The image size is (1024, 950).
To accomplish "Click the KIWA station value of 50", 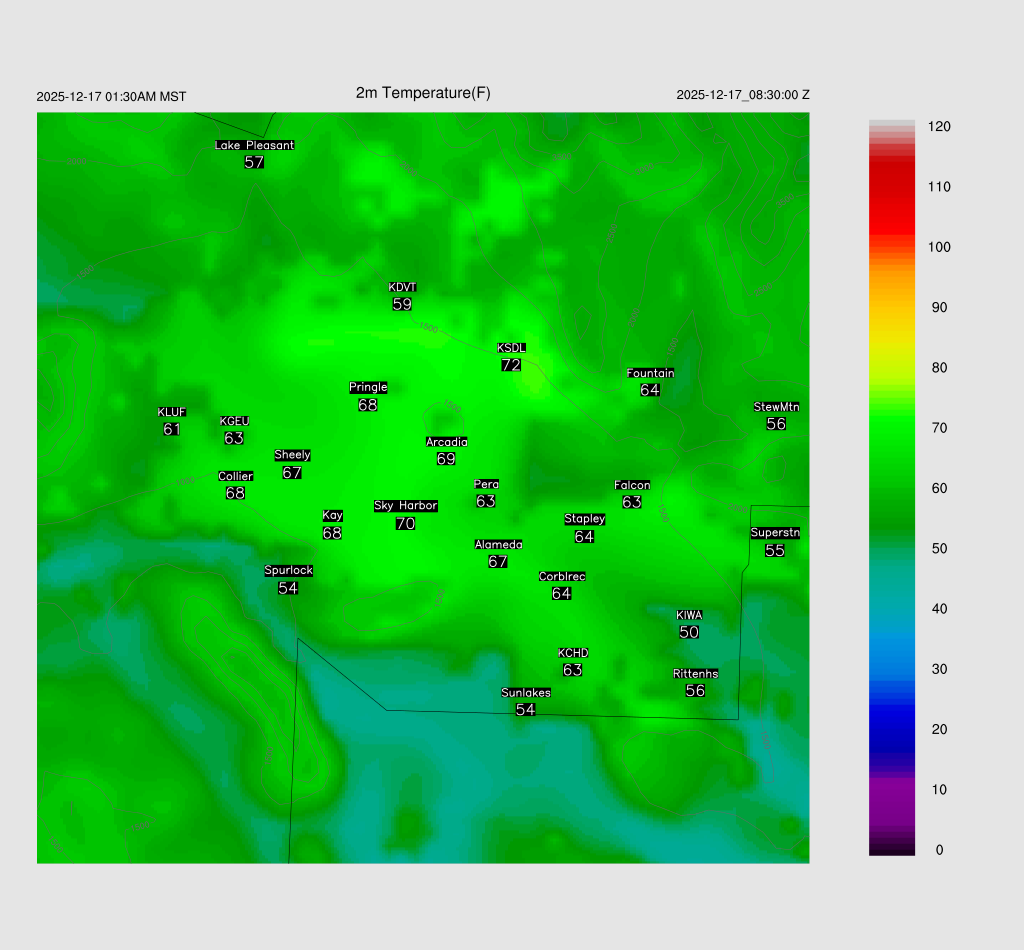I will point(689,632).
